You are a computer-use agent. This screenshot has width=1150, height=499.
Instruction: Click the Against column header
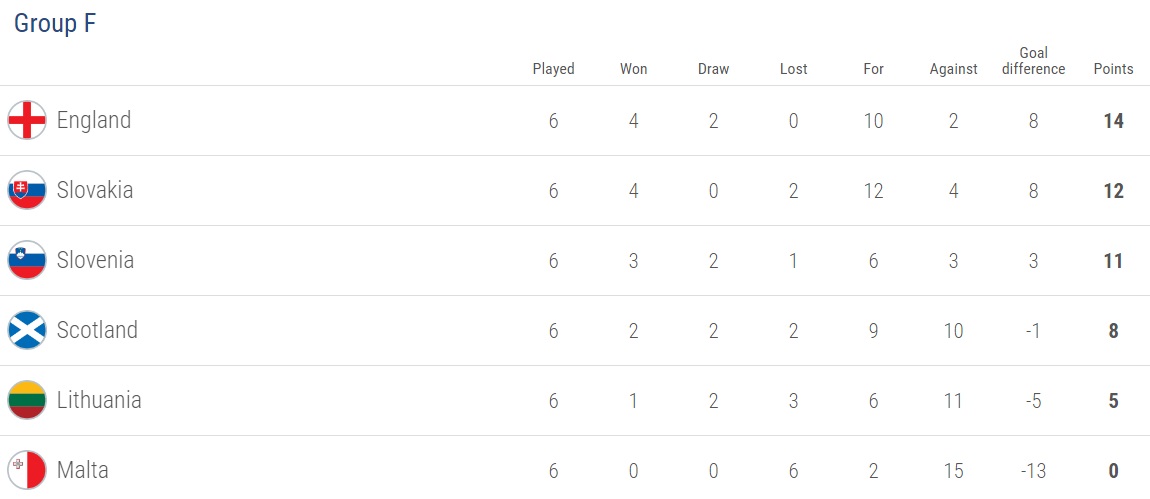pyautogui.click(x=953, y=69)
